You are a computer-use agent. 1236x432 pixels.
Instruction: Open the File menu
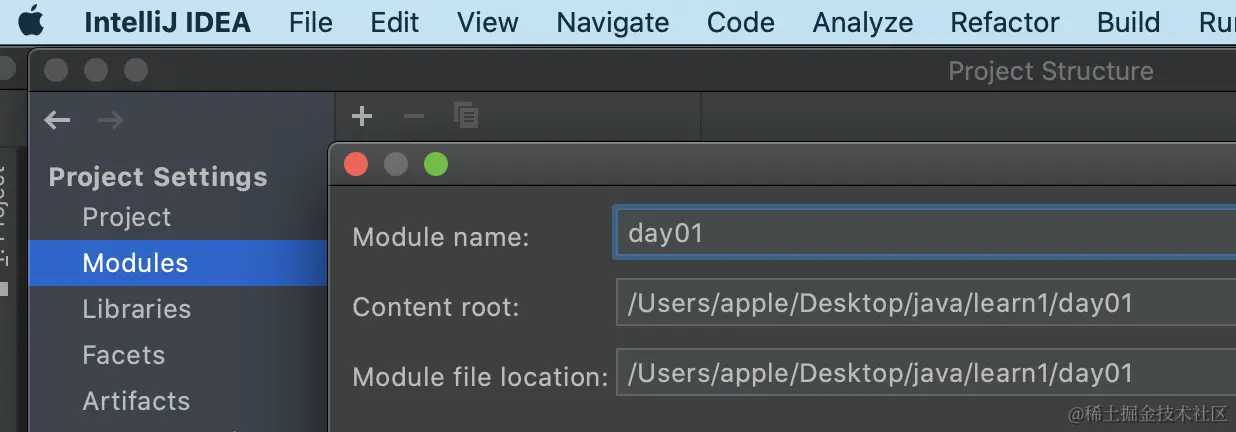coord(310,22)
